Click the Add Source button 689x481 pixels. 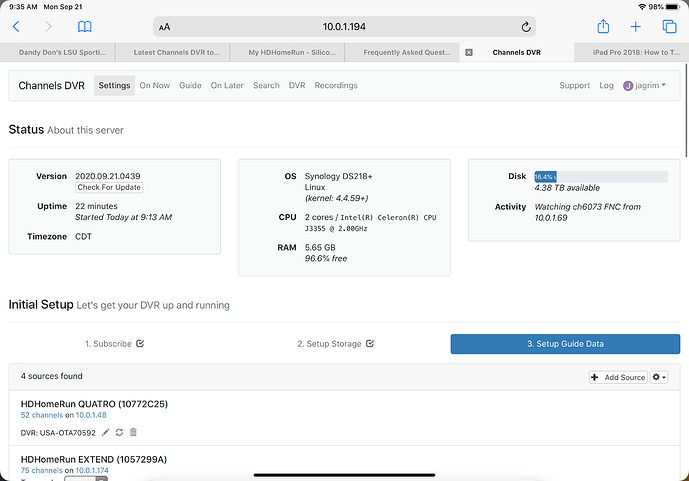[618, 377]
